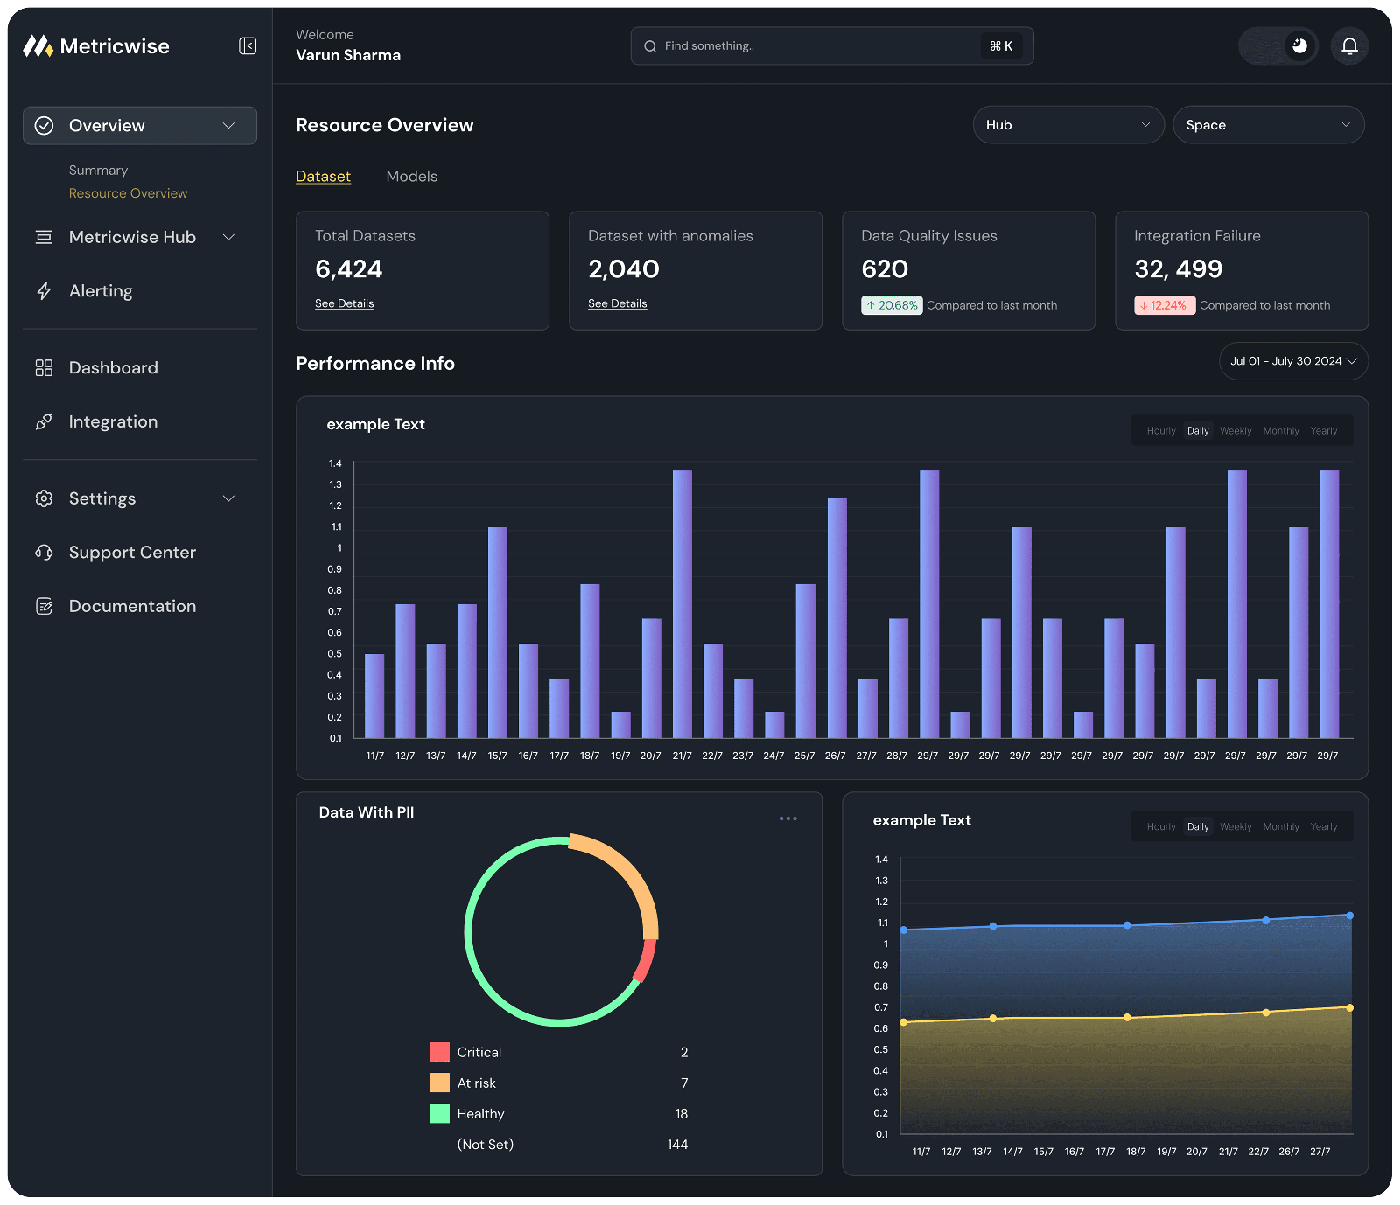Open Summary in the sidebar
The image size is (1400, 1205).
coord(98,171)
